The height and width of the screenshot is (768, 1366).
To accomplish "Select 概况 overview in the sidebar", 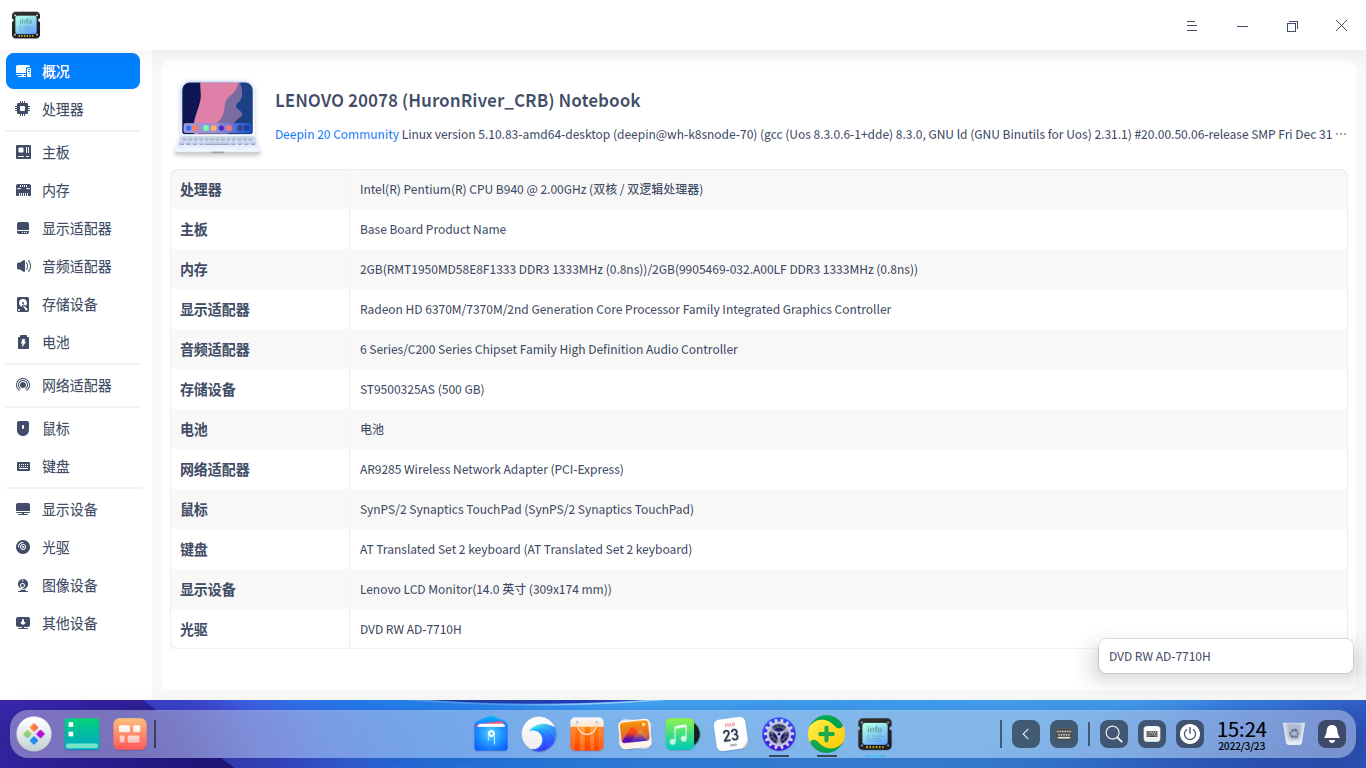I will click(73, 71).
